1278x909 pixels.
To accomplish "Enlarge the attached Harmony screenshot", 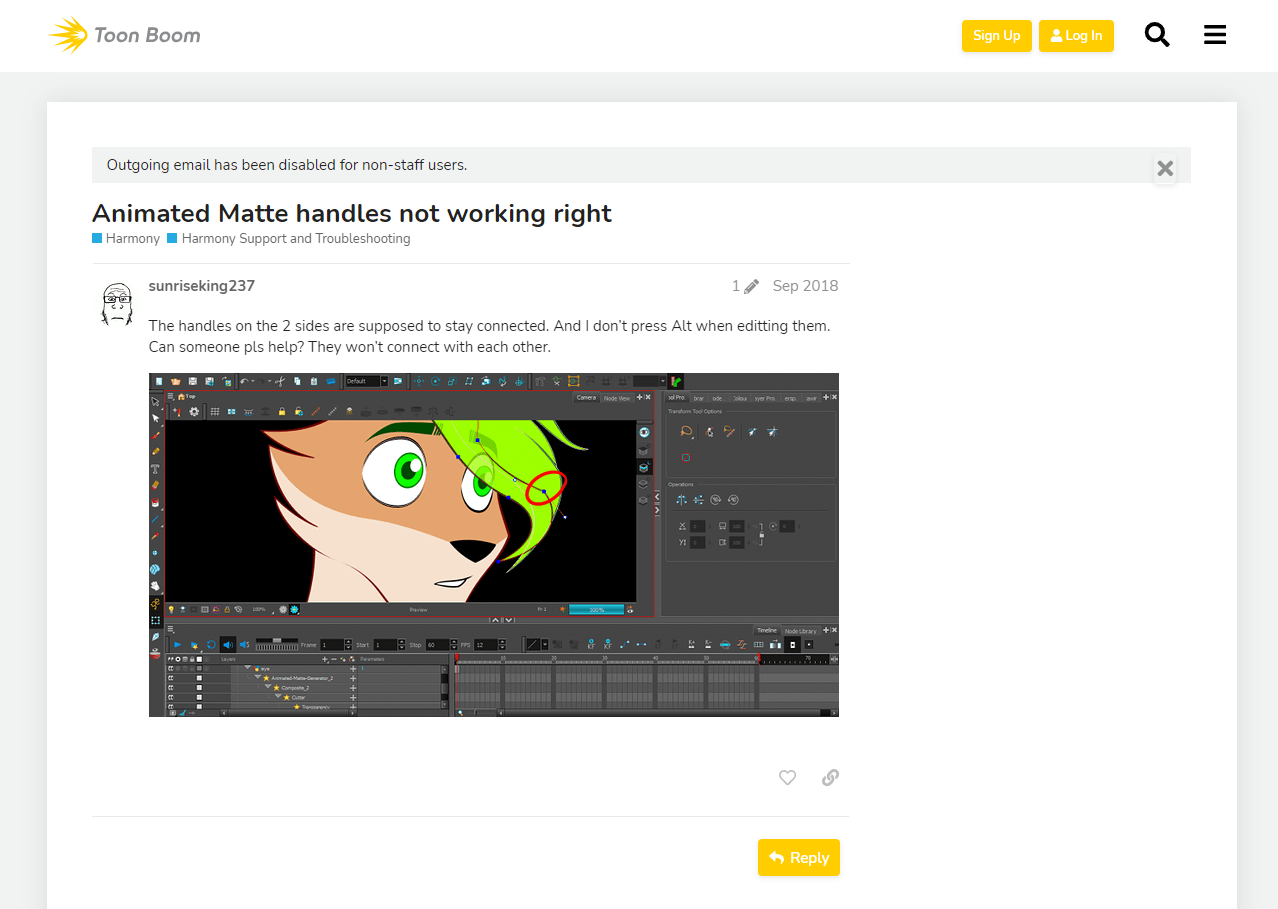I will tap(493, 544).
